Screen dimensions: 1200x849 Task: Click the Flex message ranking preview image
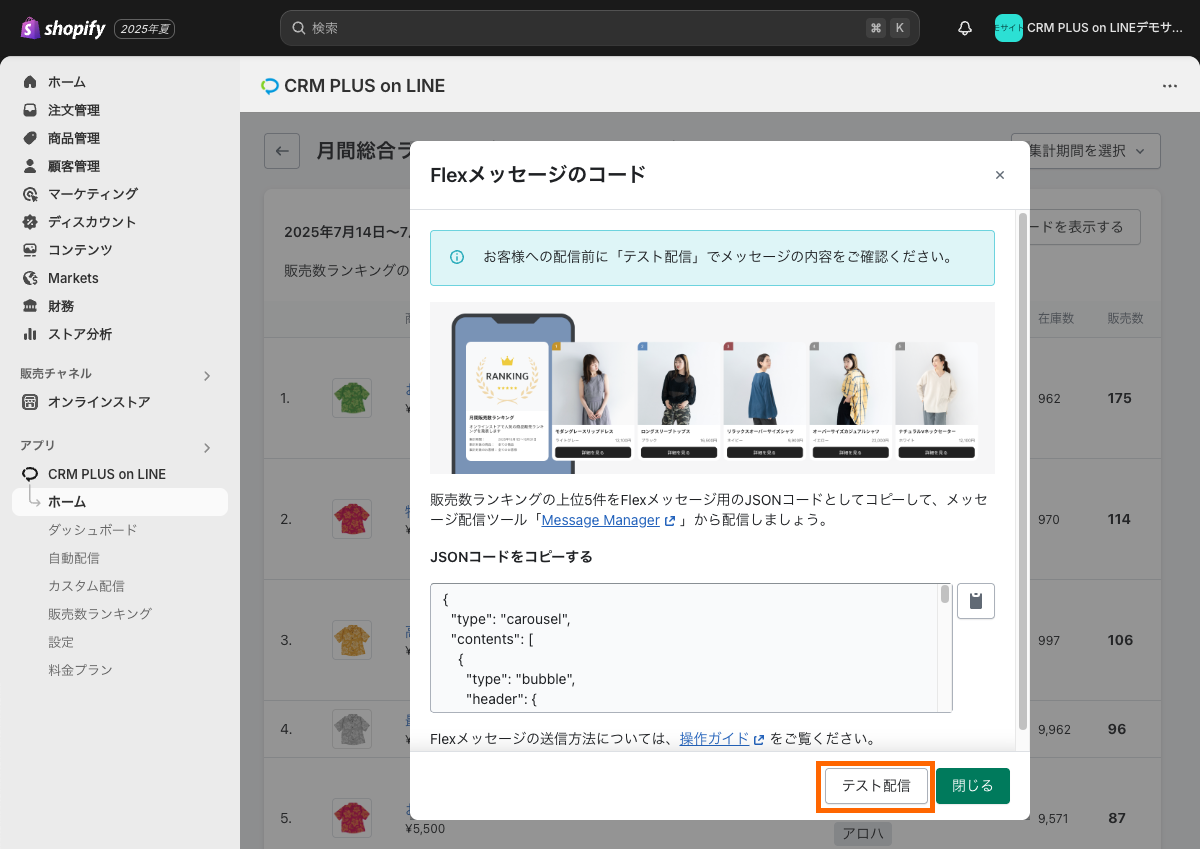[712, 388]
